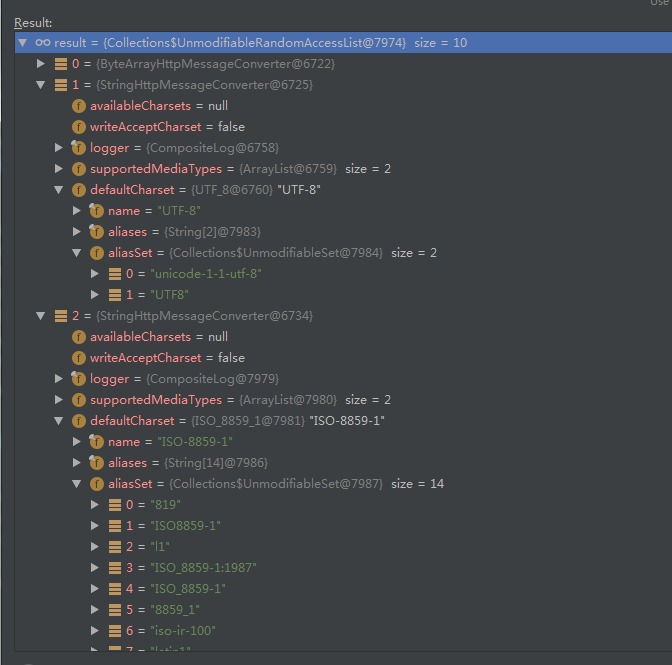Collapse the root result node arrow
The height and width of the screenshot is (665, 672).
point(23,43)
